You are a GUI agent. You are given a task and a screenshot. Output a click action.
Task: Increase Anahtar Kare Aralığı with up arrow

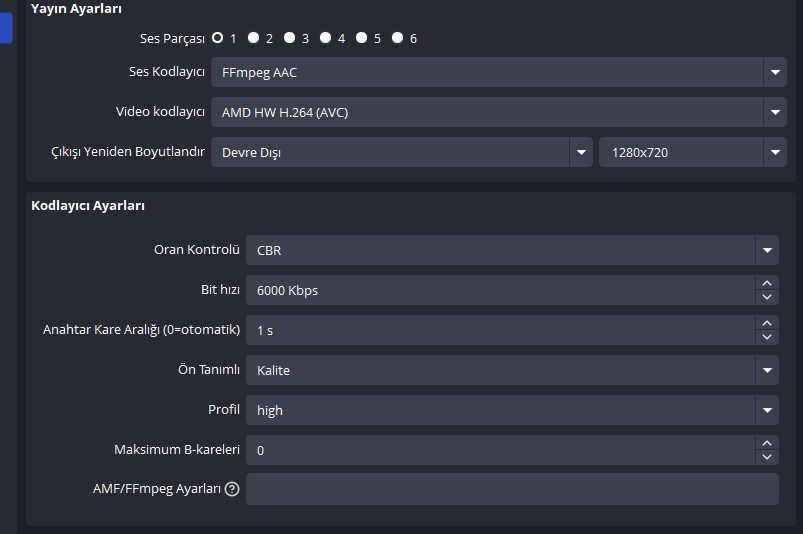click(767, 323)
